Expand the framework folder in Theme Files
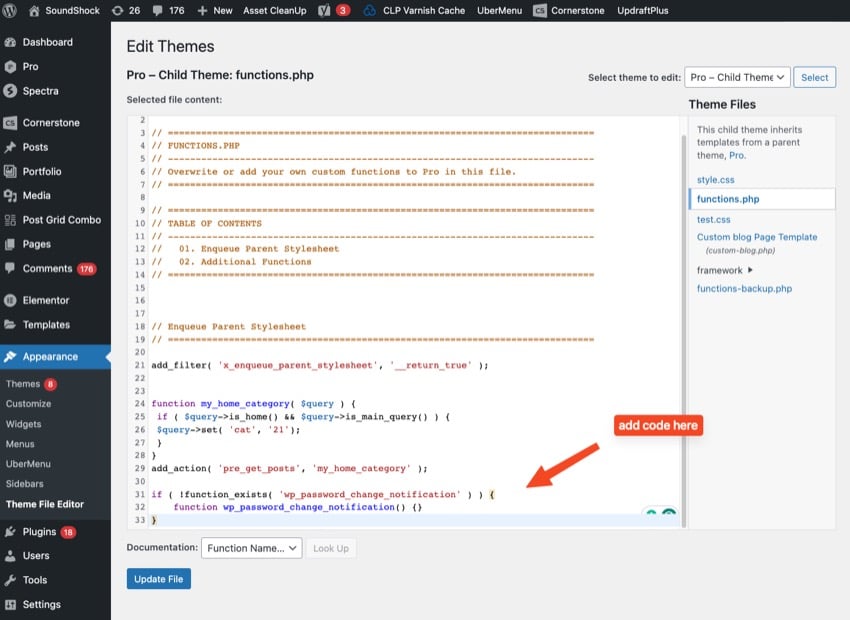Screen dimensions: 850x620 [x=749, y=270]
